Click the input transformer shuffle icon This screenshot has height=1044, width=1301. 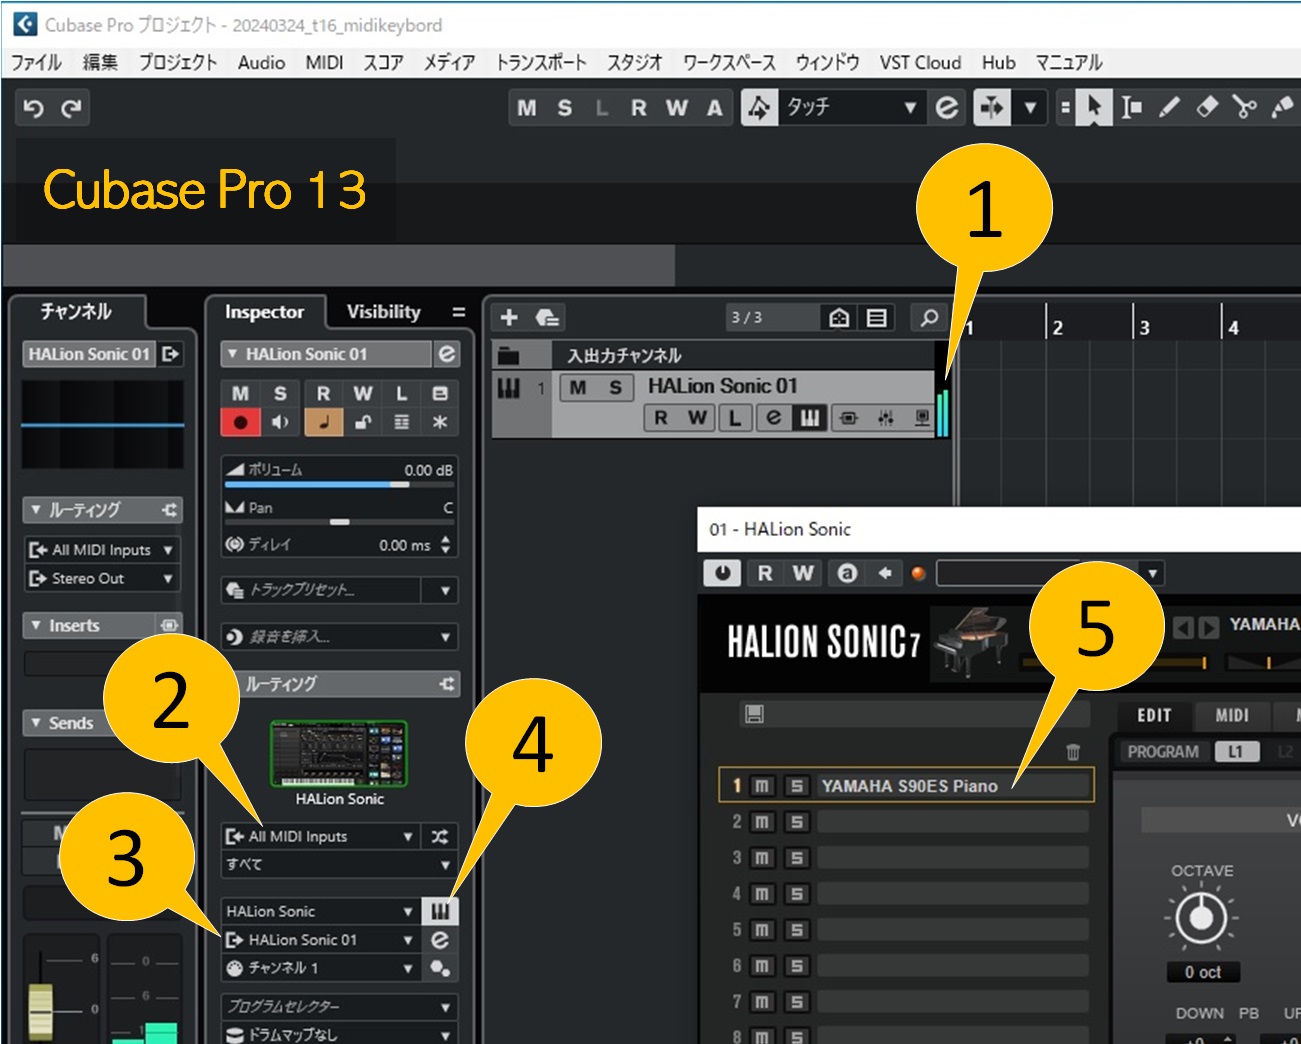click(x=440, y=836)
